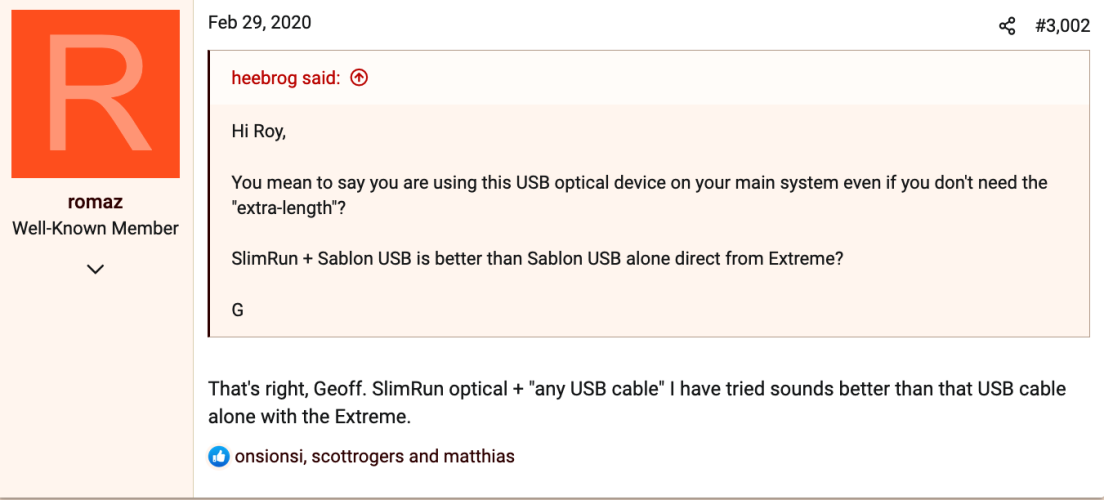Image resolution: width=1104 pixels, height=500 pixels.
Task: Click the quoted sentence starting "SlimRun + Sablon USB"
Action: click(x=537, y=258)
